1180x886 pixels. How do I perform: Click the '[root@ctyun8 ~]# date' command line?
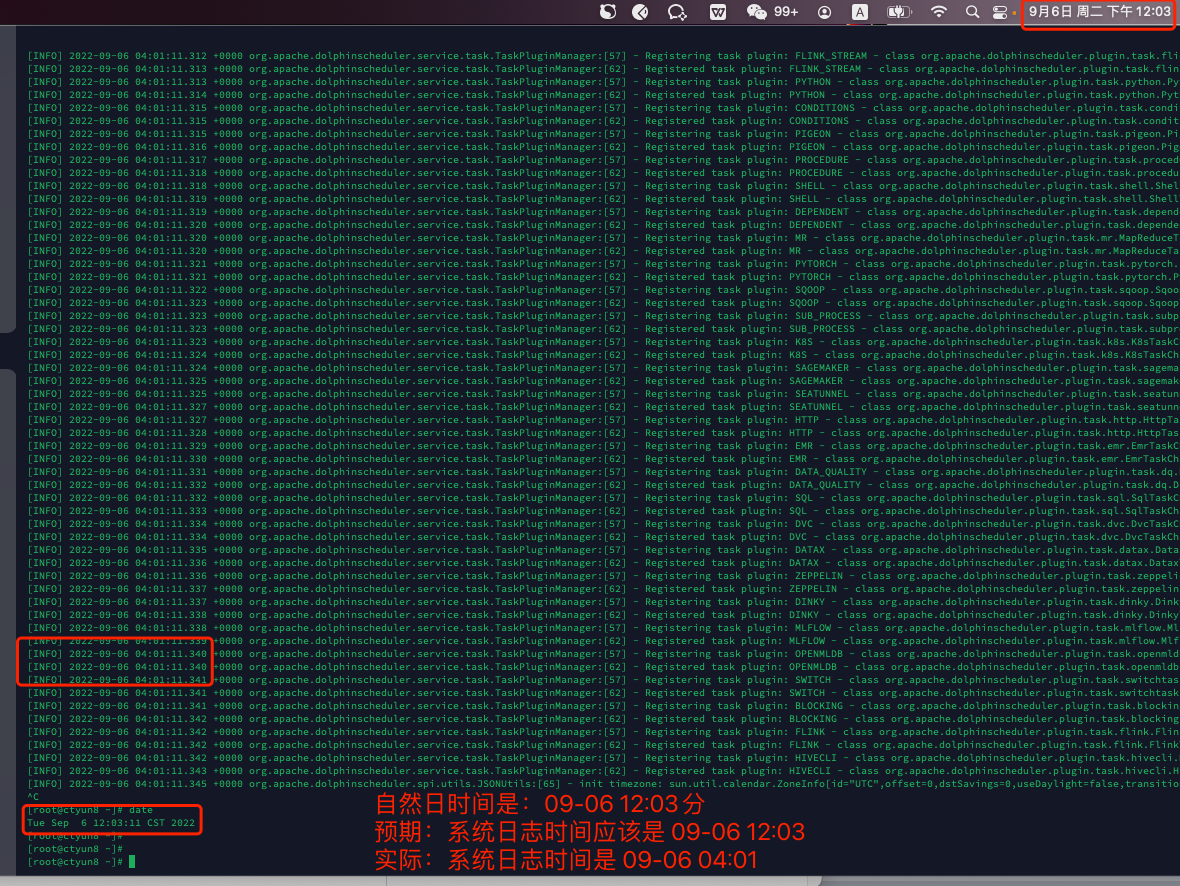point(90,810)
